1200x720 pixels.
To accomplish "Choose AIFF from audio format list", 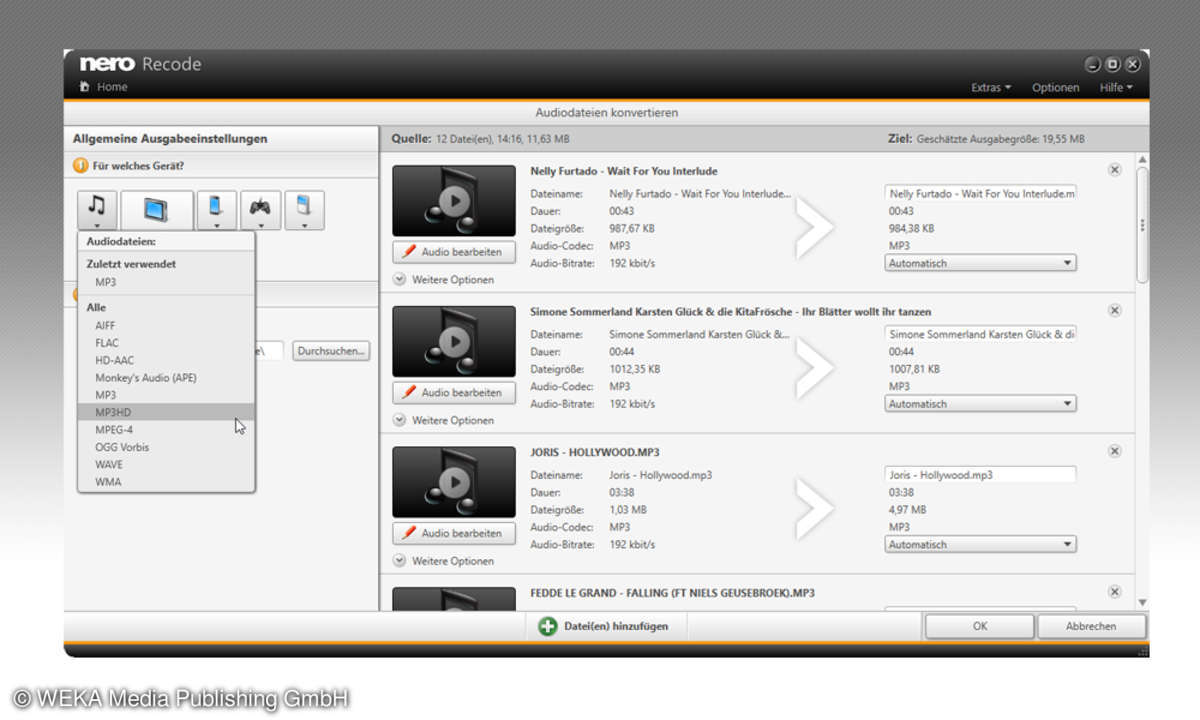I will [x=166, y=326].
